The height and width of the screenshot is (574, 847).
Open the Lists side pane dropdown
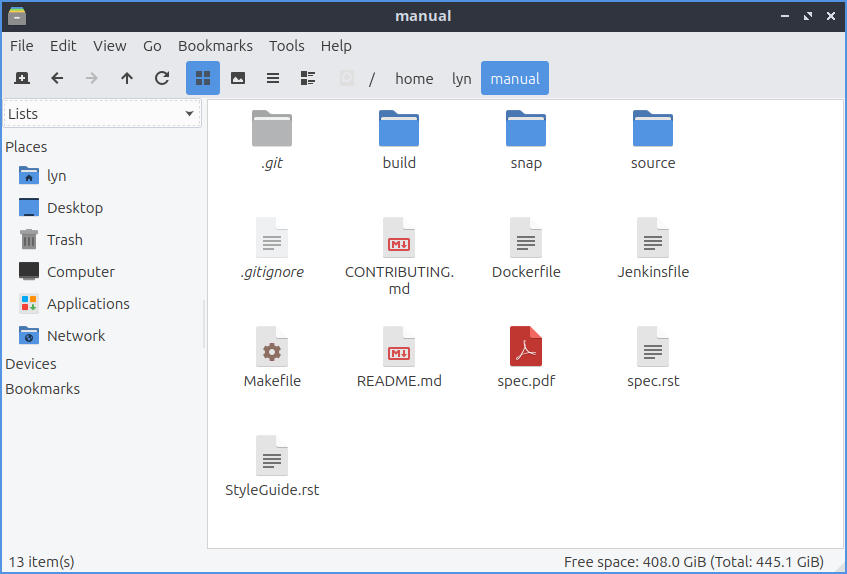click(x=102, y=114)
